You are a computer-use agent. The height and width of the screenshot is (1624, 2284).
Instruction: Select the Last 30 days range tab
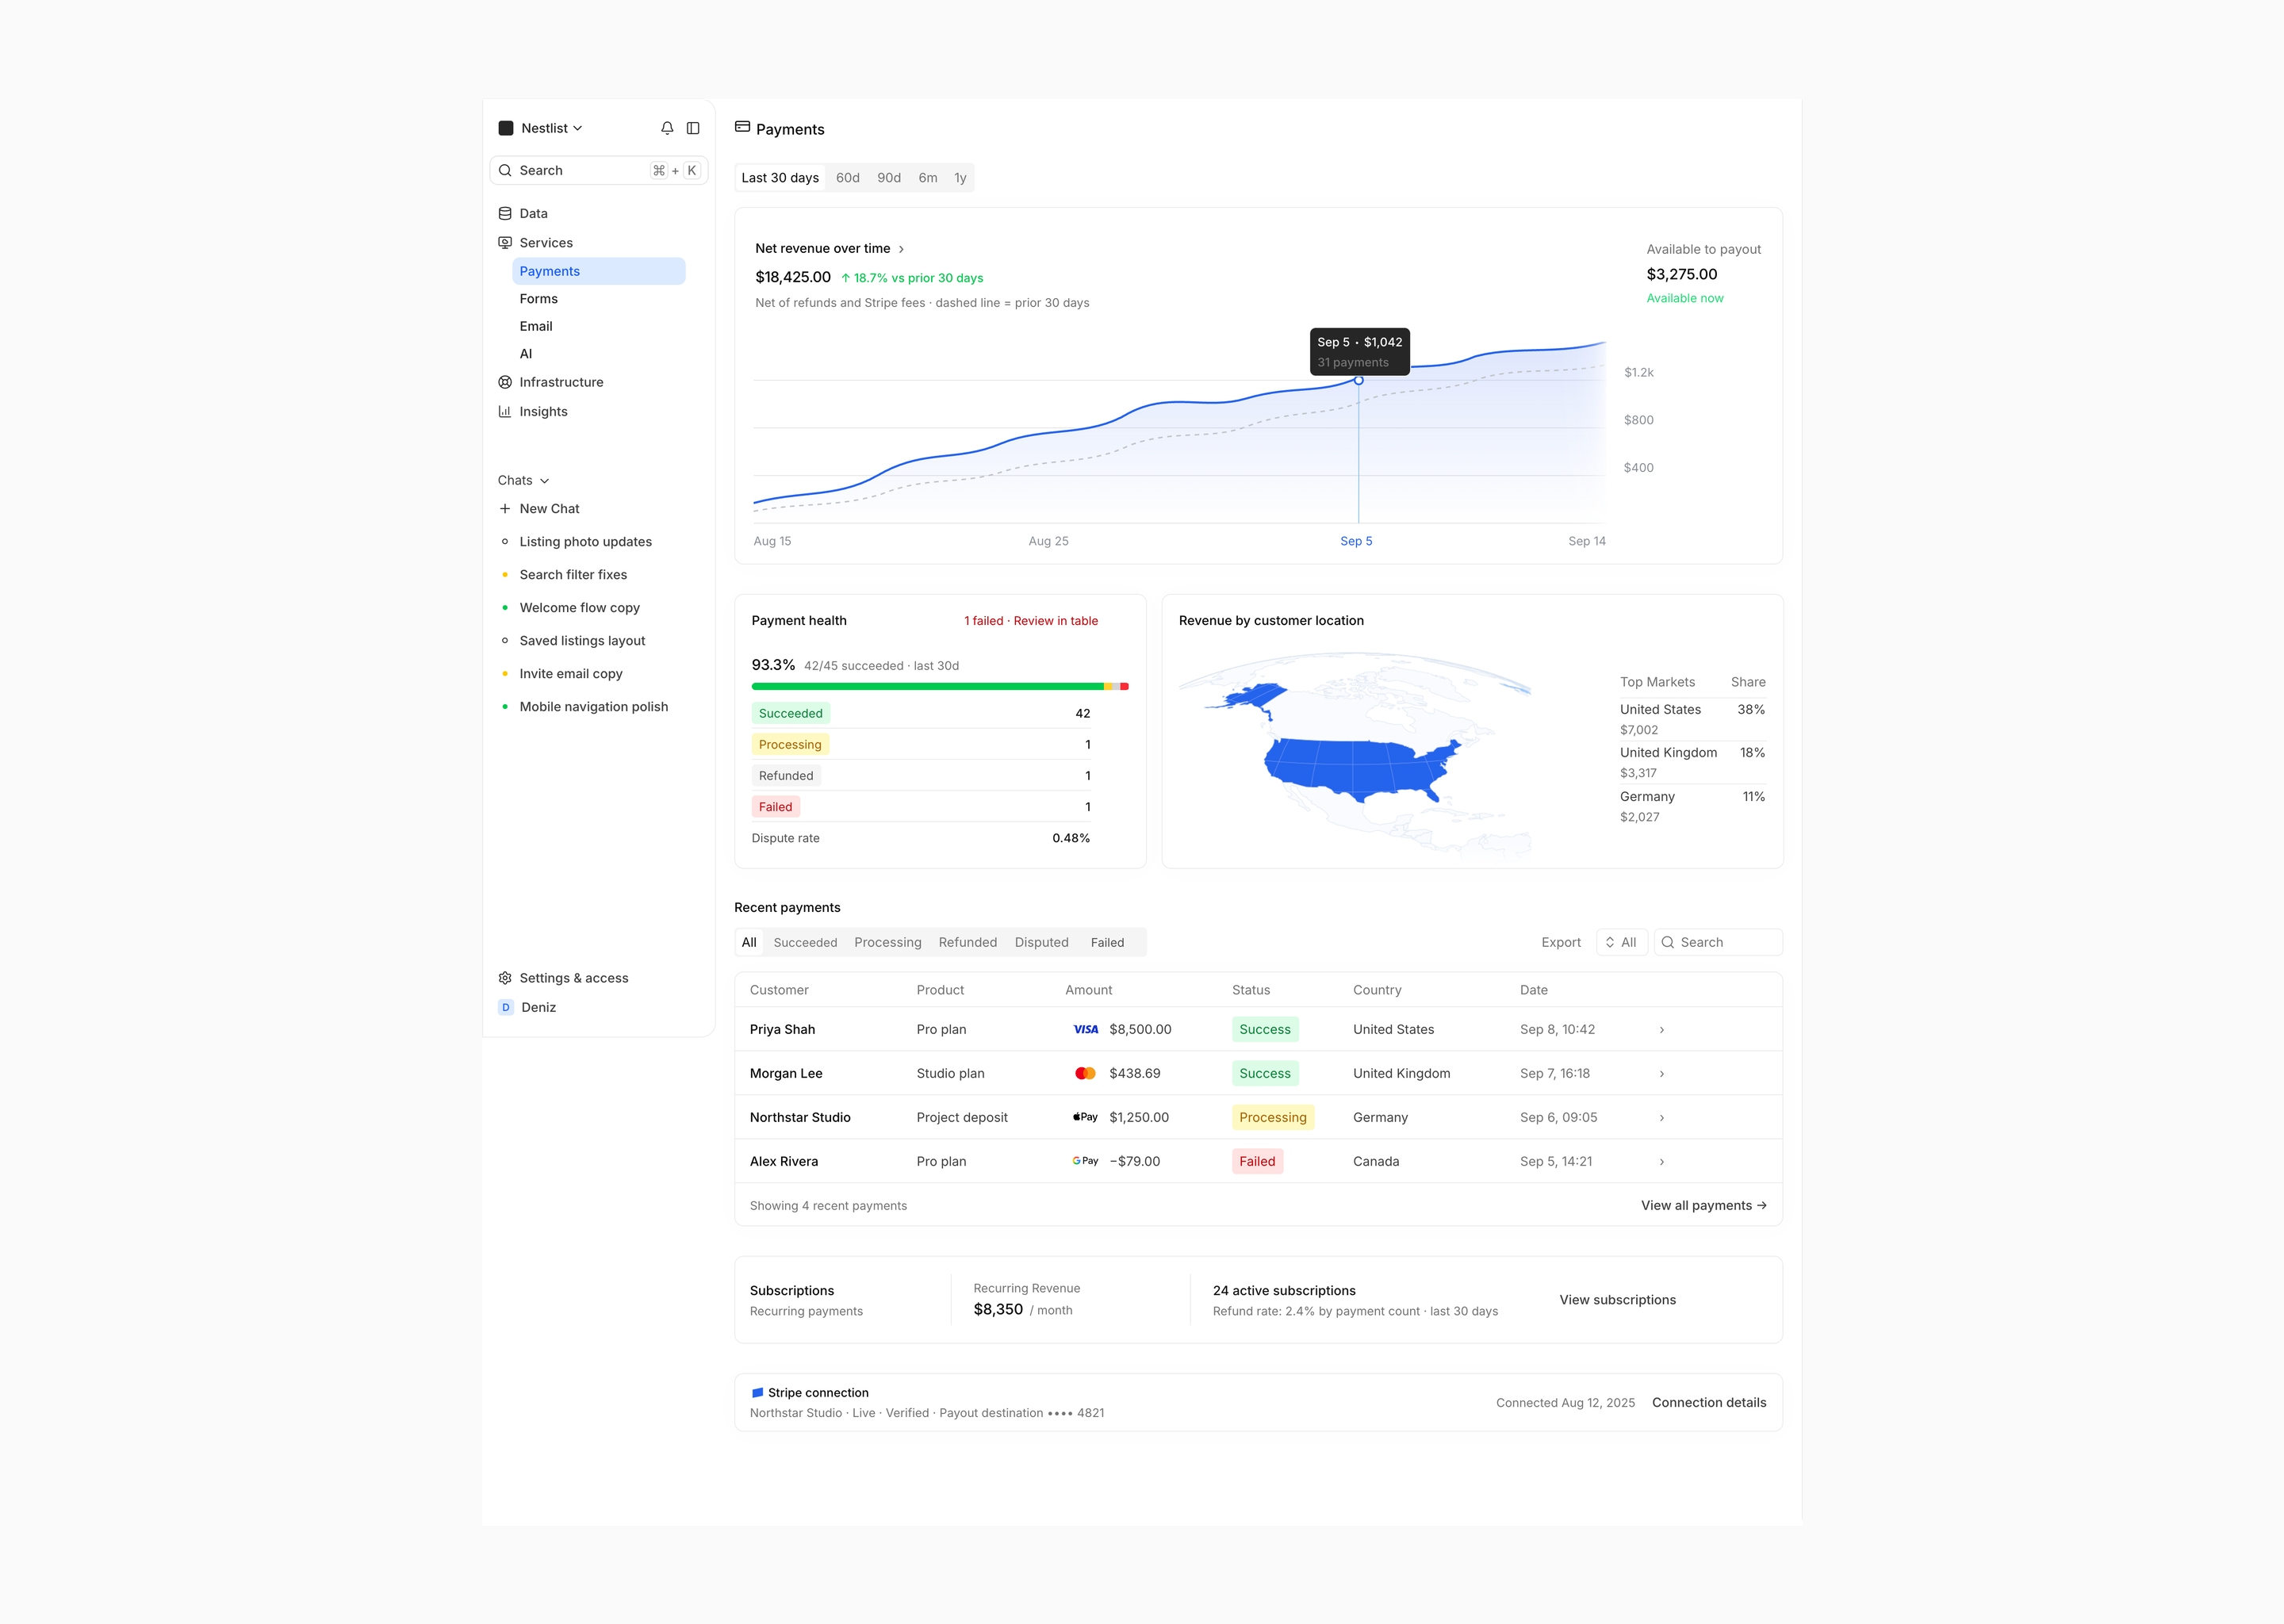coord(780,178)
